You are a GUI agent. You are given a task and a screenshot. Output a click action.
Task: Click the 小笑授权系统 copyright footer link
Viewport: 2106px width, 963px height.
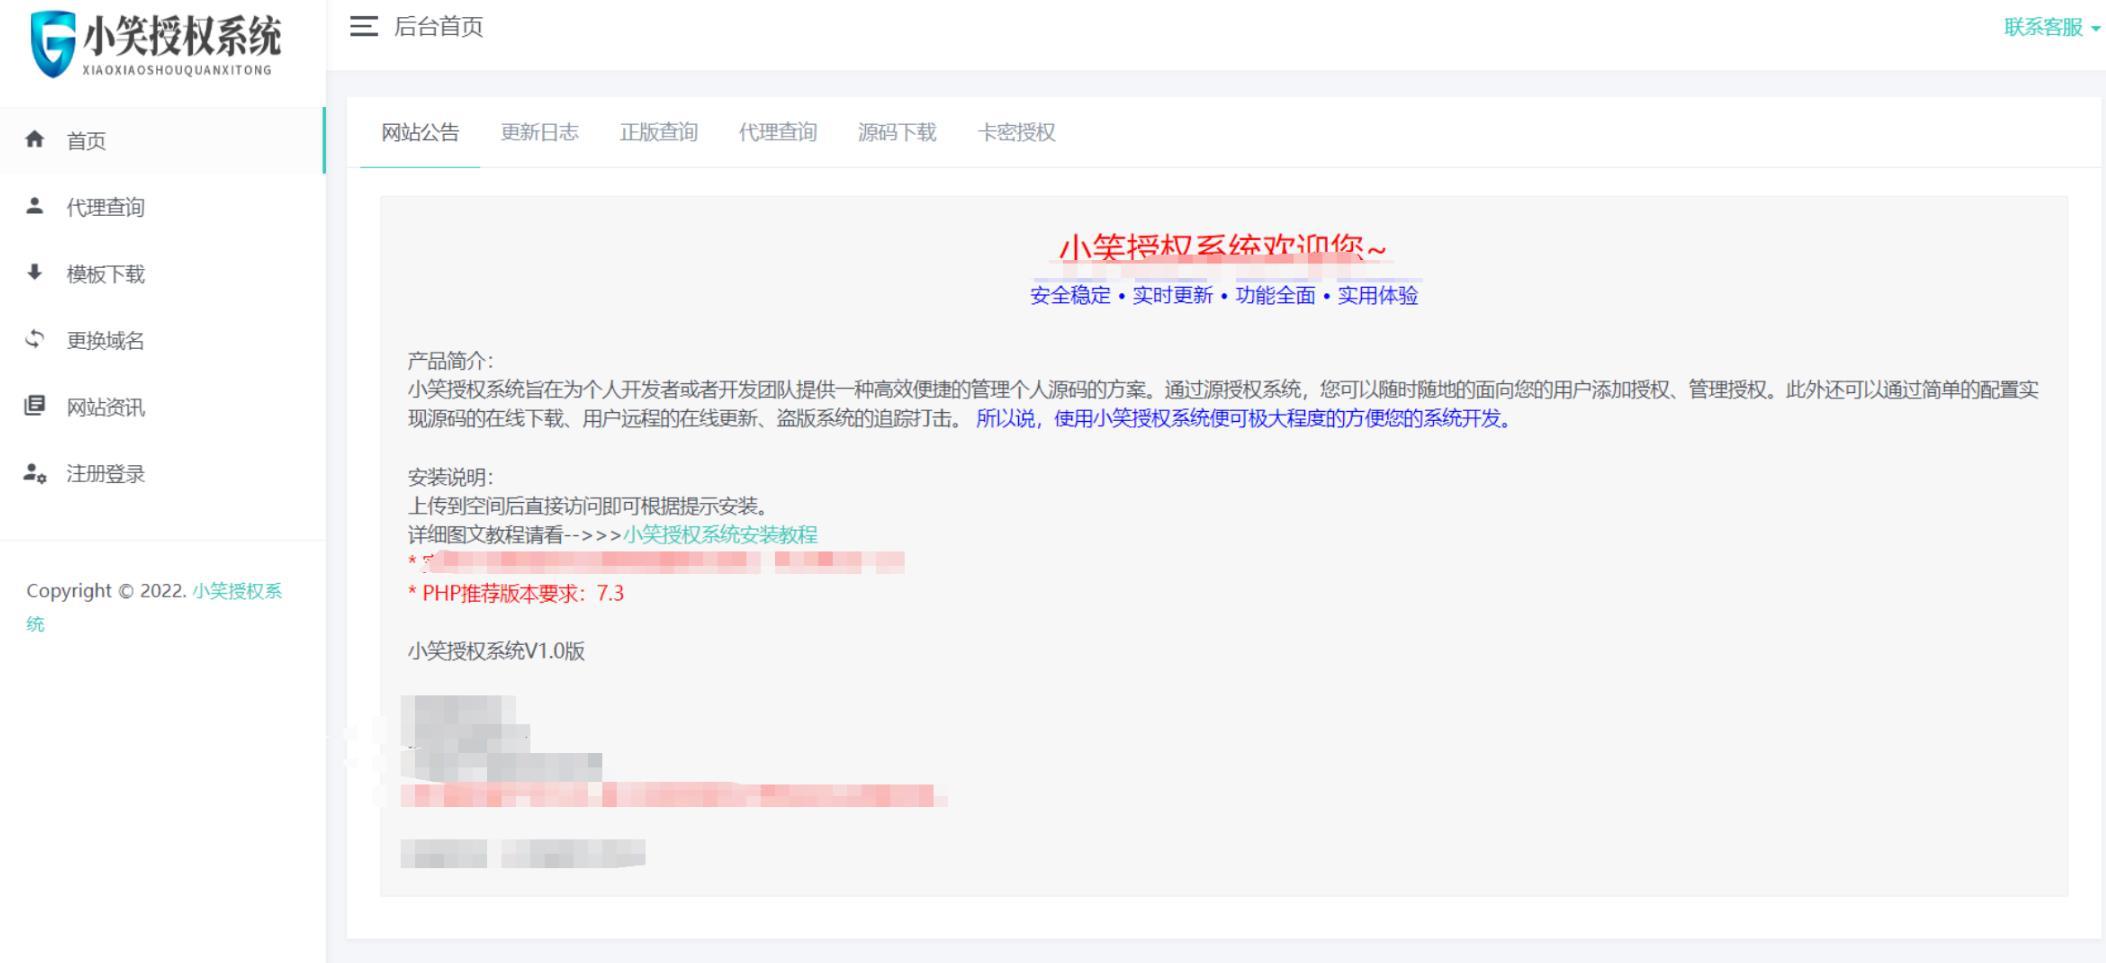pos(154,607)
